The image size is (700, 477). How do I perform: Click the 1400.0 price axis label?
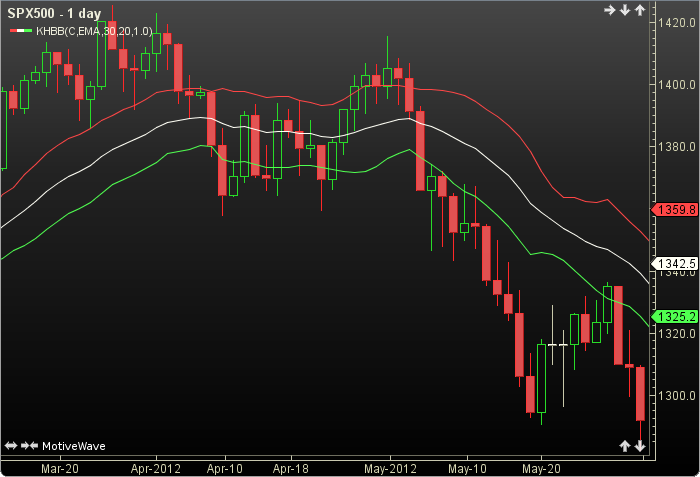click(677, 84)
